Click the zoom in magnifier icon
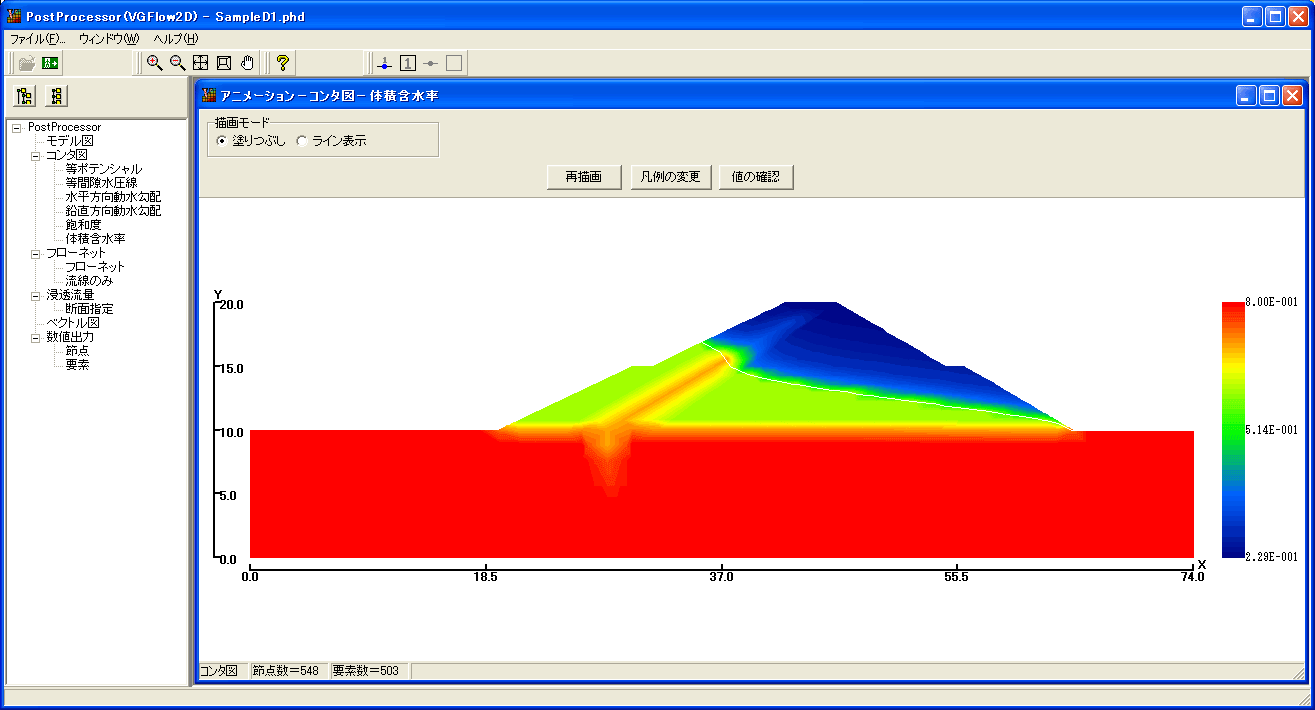This screenshot has height=710, width=1315. [x=154, y=63]
